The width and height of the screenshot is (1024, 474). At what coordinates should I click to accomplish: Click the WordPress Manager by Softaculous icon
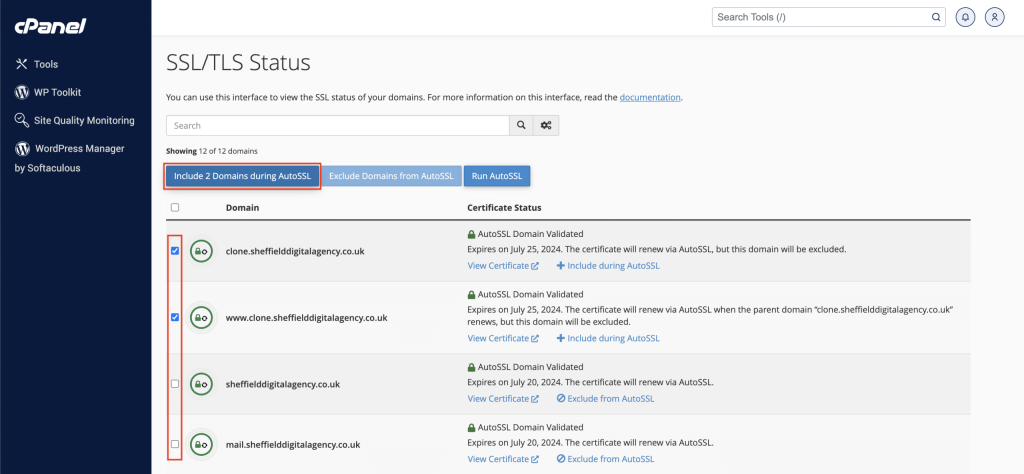pos(22,149)
